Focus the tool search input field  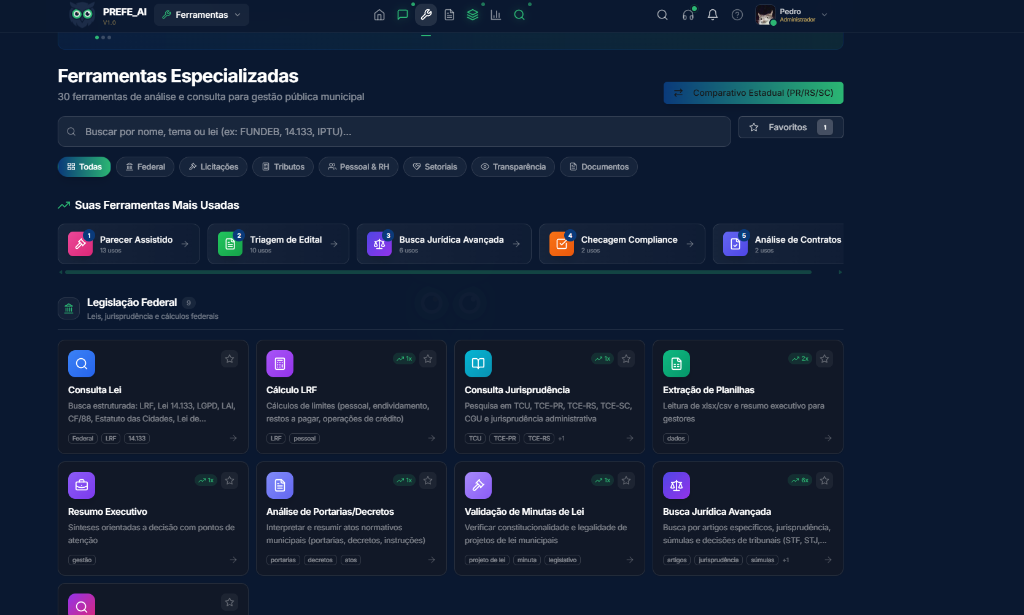[x=394, y=131]
